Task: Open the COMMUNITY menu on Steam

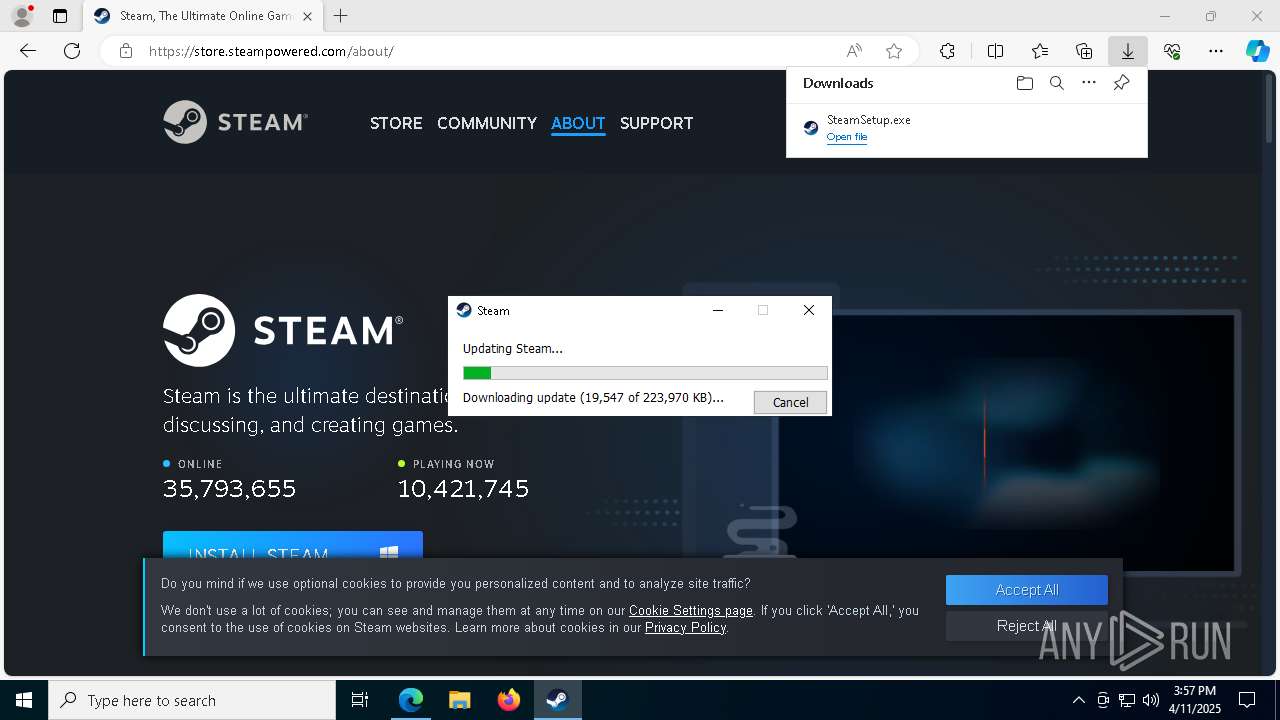Action: click(487, 123)
